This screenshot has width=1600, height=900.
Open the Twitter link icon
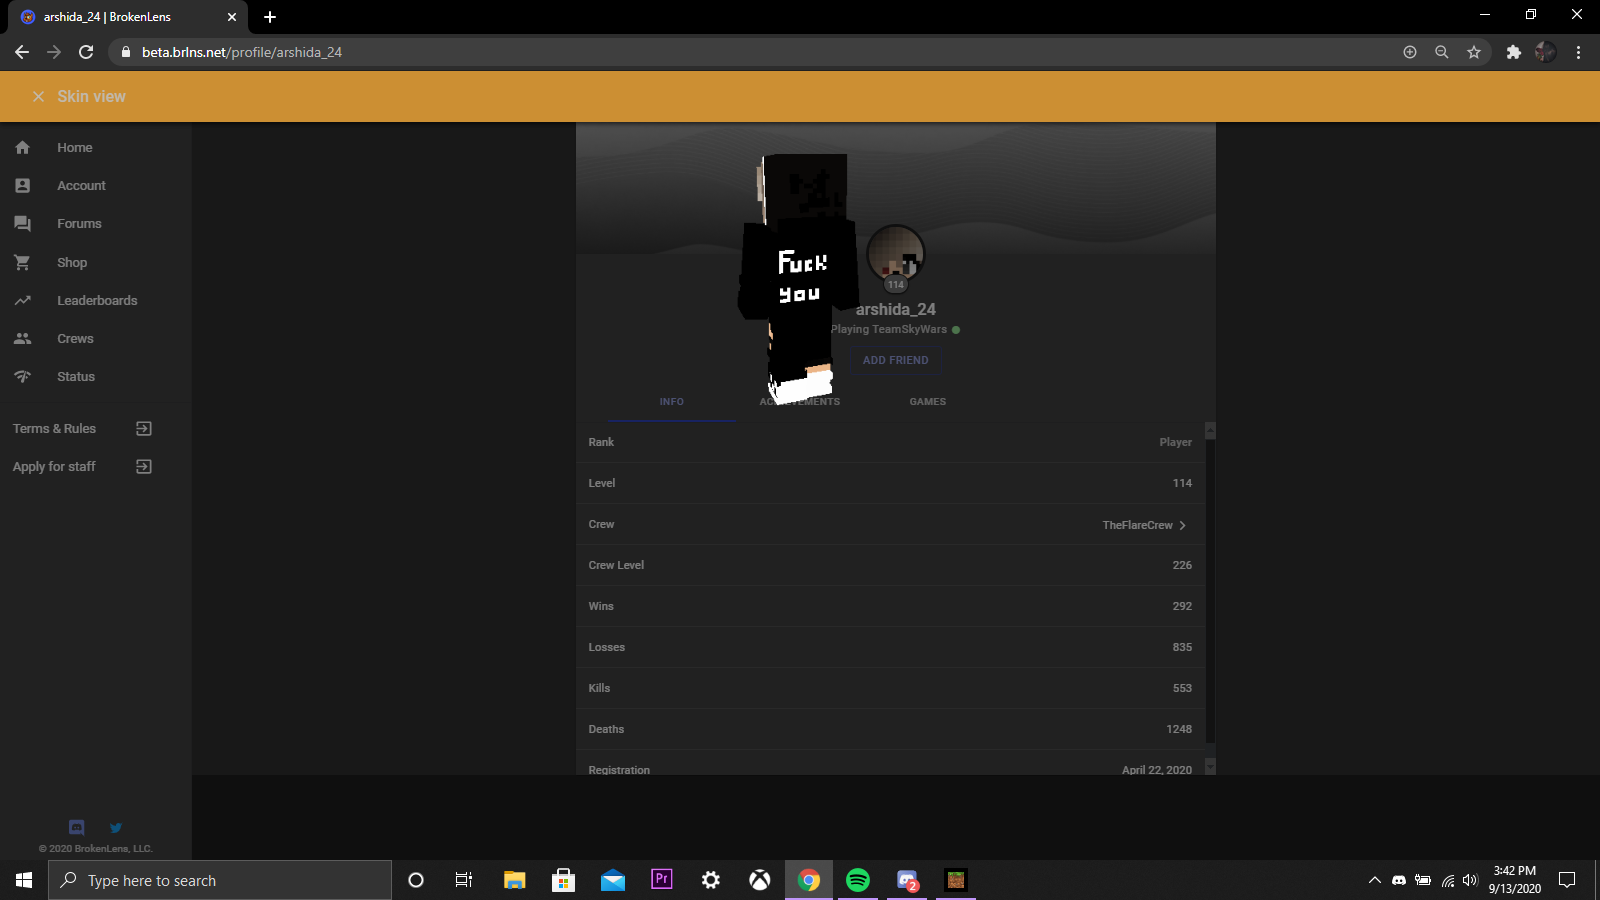coord(116,827)
